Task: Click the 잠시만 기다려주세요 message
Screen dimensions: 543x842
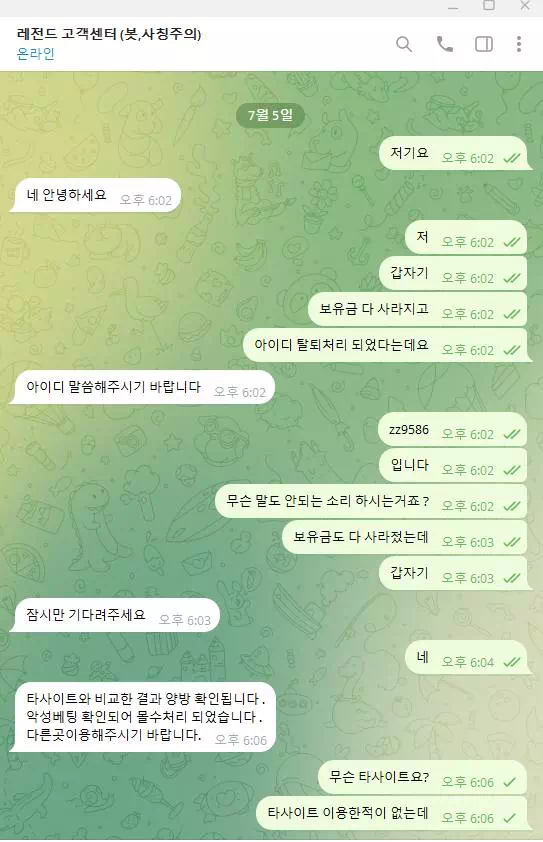Action: pyautogui.click(x=114, y=615)
